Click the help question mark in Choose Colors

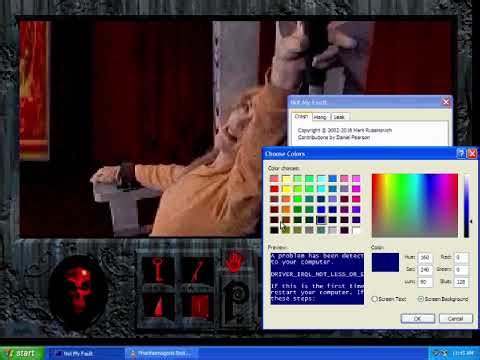tap(461, 154)
